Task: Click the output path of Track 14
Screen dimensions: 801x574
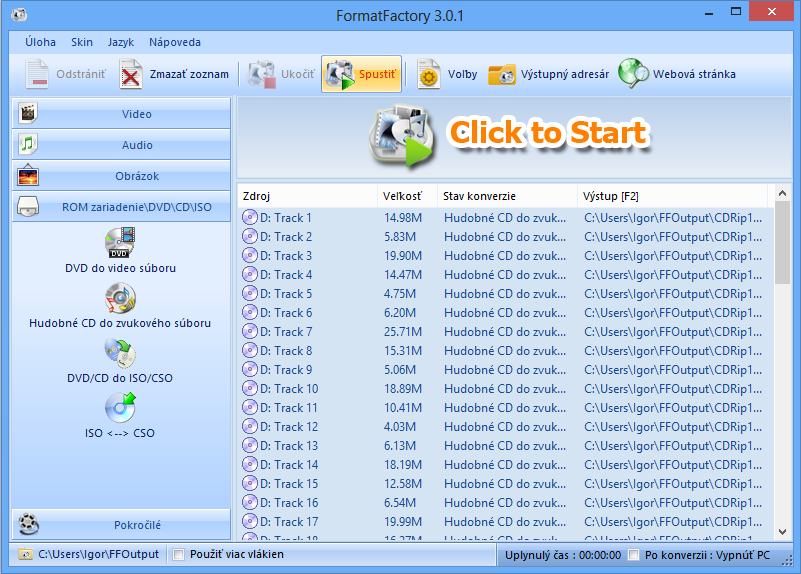Action: coord(673,465)
